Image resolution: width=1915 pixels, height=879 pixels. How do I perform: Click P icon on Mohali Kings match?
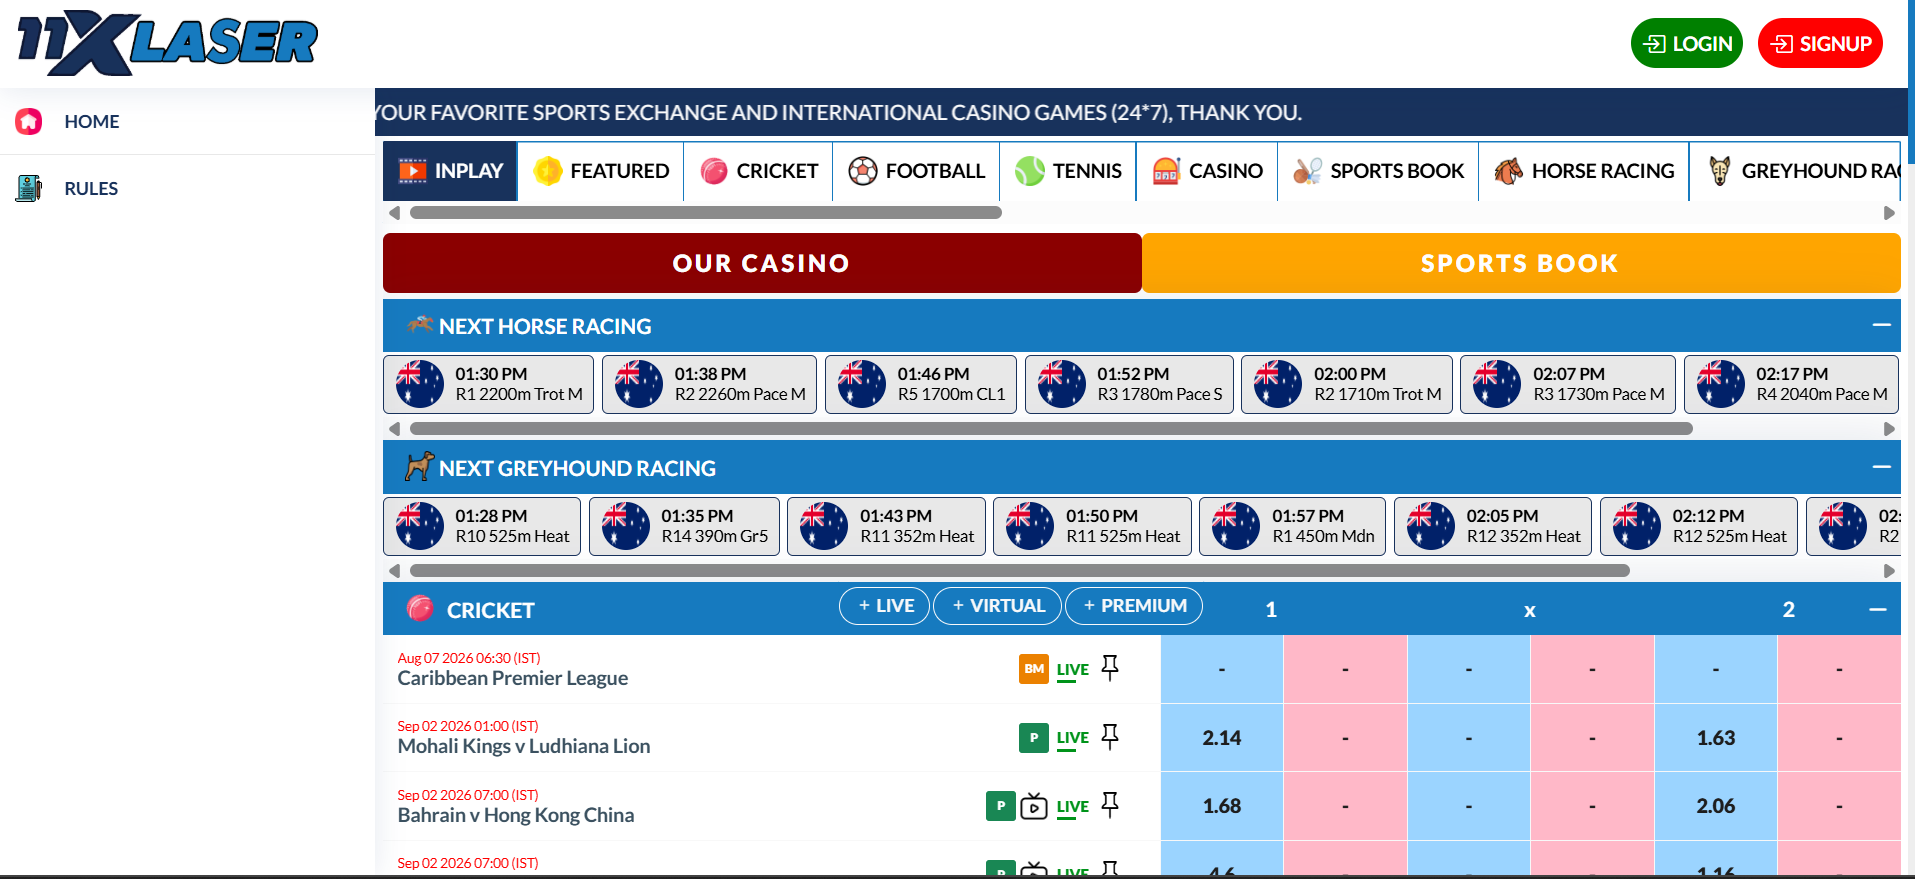tap(1034, 738)
